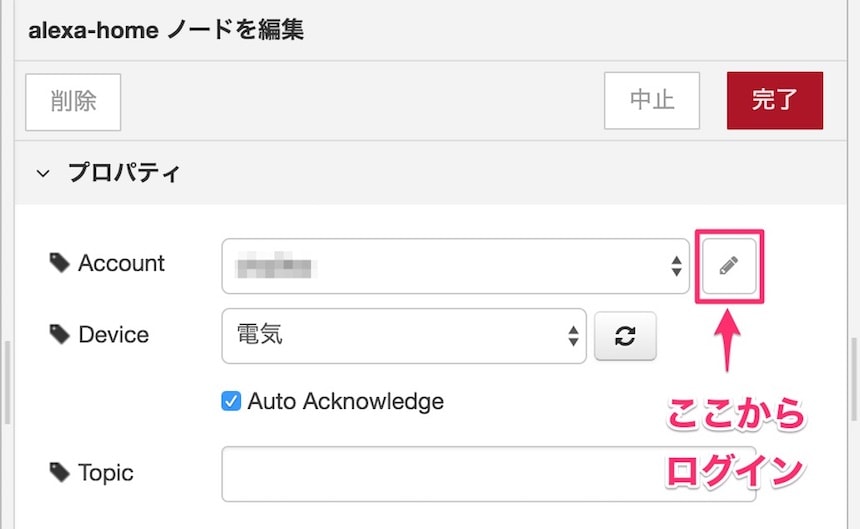Screen dimensions: 860x529
Task: Click the tag icon before Device
Action: pos(59,334)
